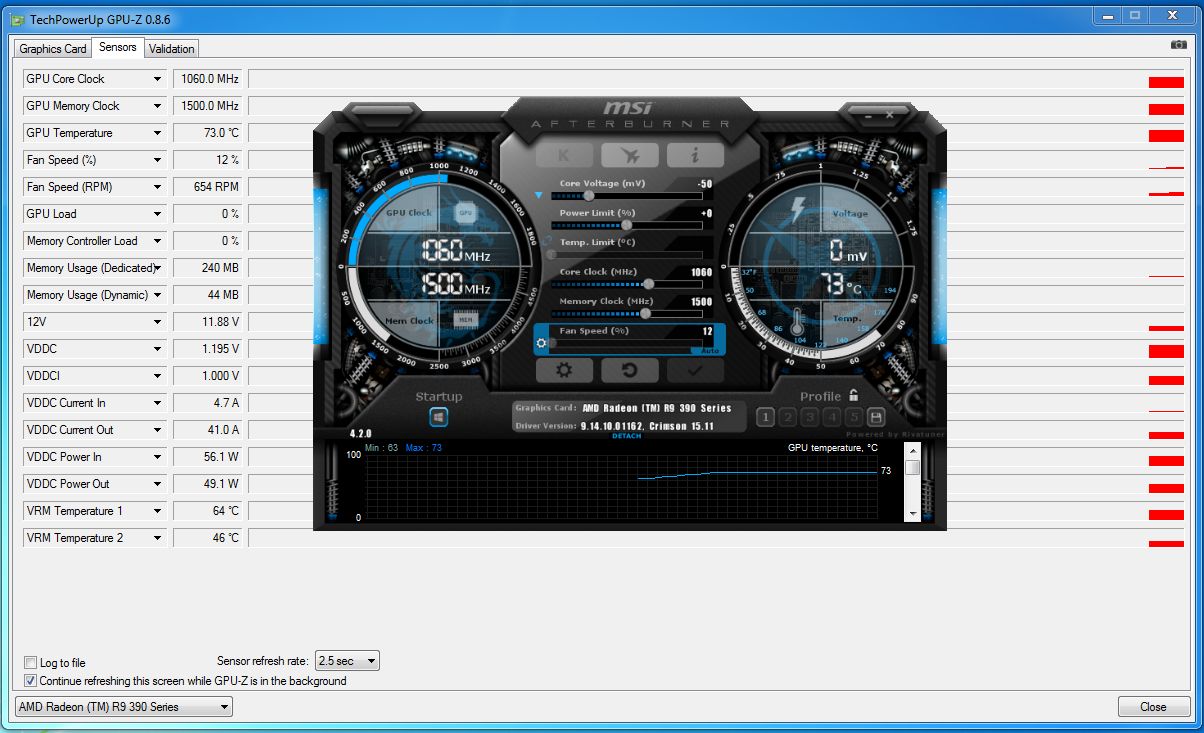
Task: Reset Afterburner settings with the circular arrow button
Action: [x=630, y=370]
